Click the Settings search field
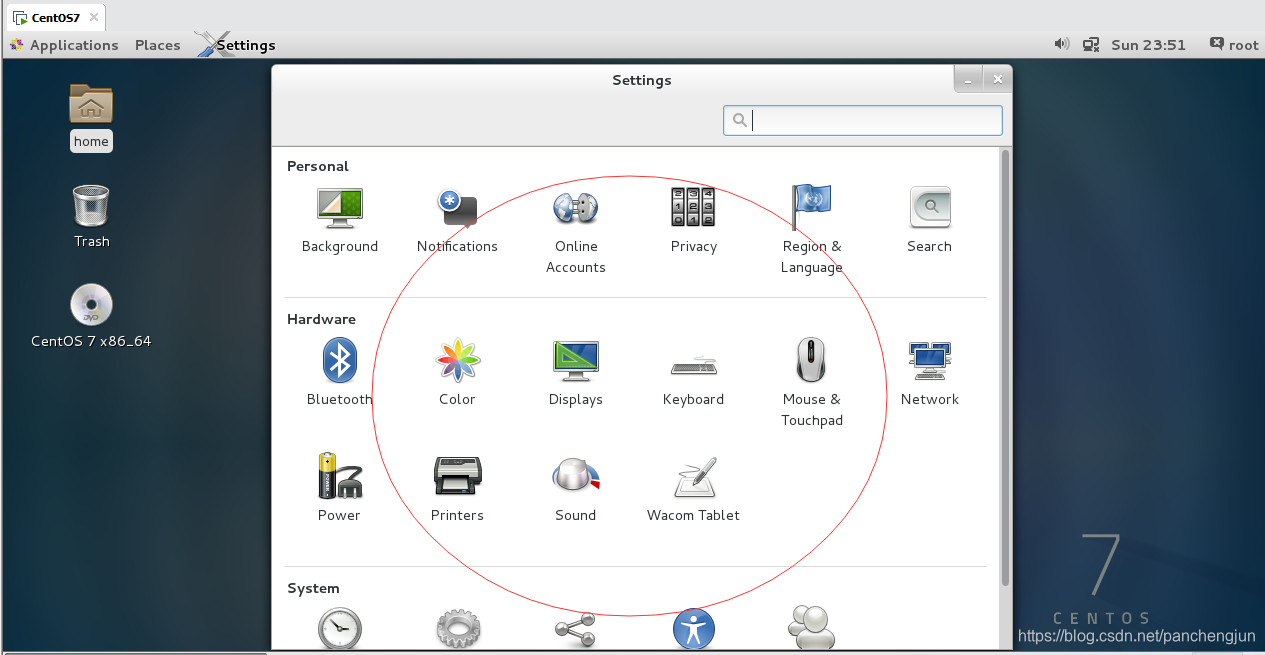Viewport: 1265px width, 655px height. click(863, 120)
